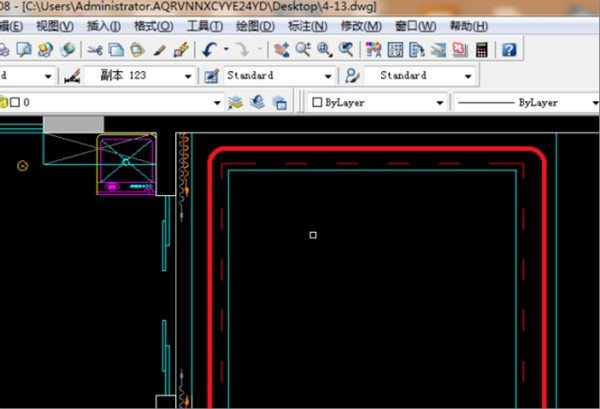600x409 pixels.
Task: Click the ByLayer color swatch box
Action: tap(317, 102)
